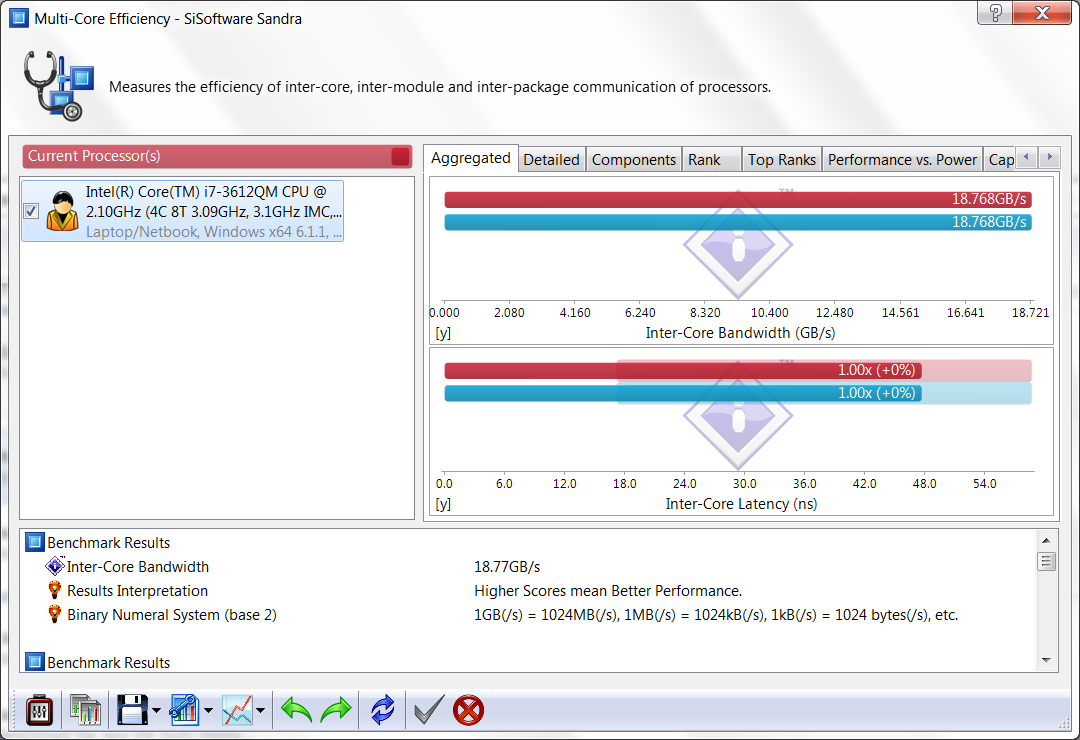Refresh results with the blue circular arrows

click(382, 710)
